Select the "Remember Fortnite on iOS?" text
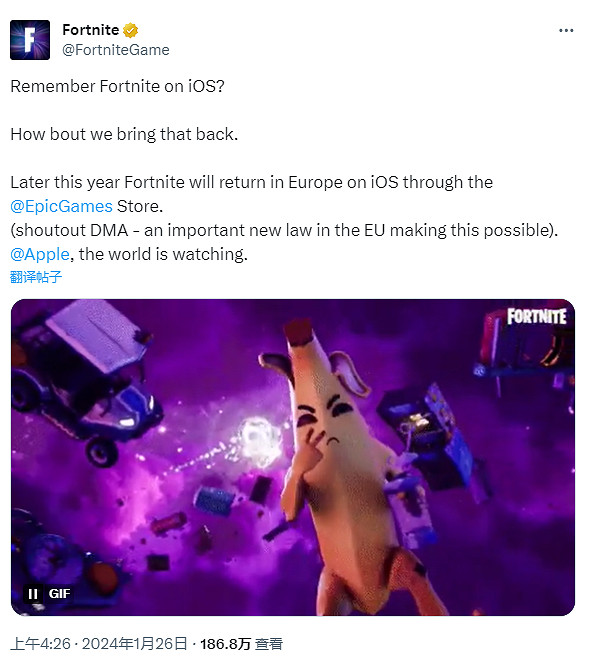589x658 pixels. (x=117, y=86)
